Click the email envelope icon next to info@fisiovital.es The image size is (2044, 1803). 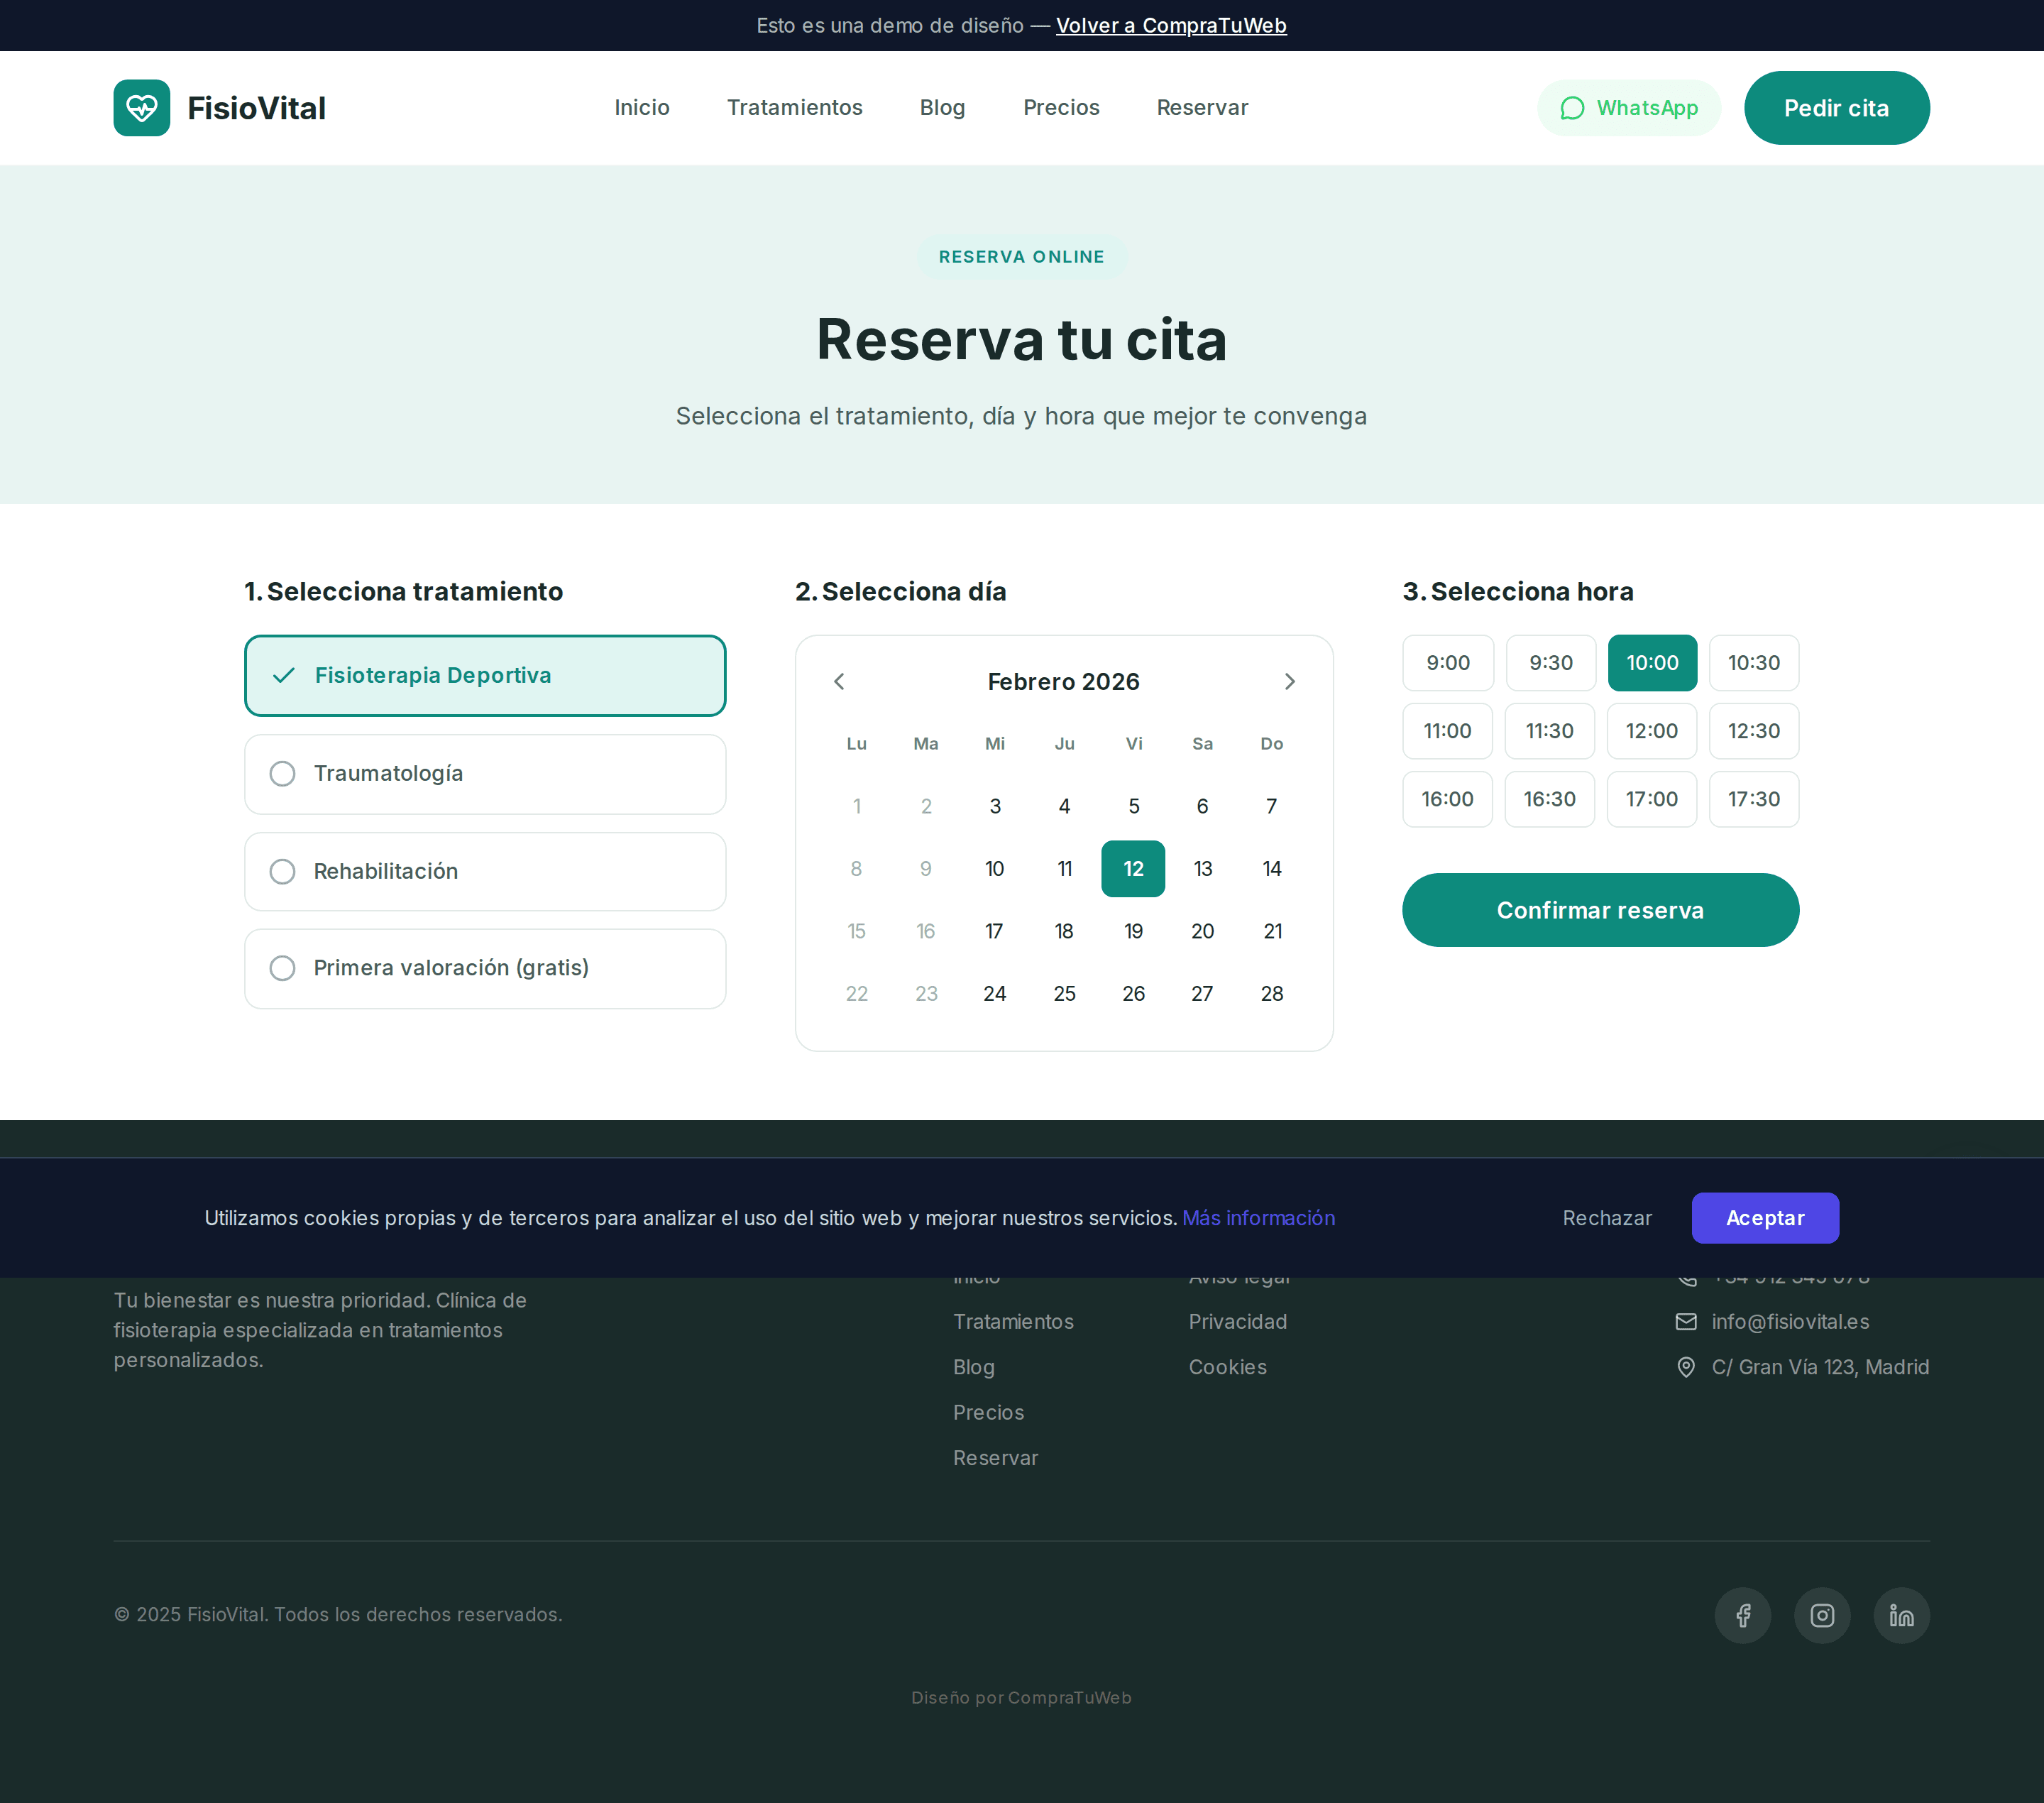tap(1686, 1321)
